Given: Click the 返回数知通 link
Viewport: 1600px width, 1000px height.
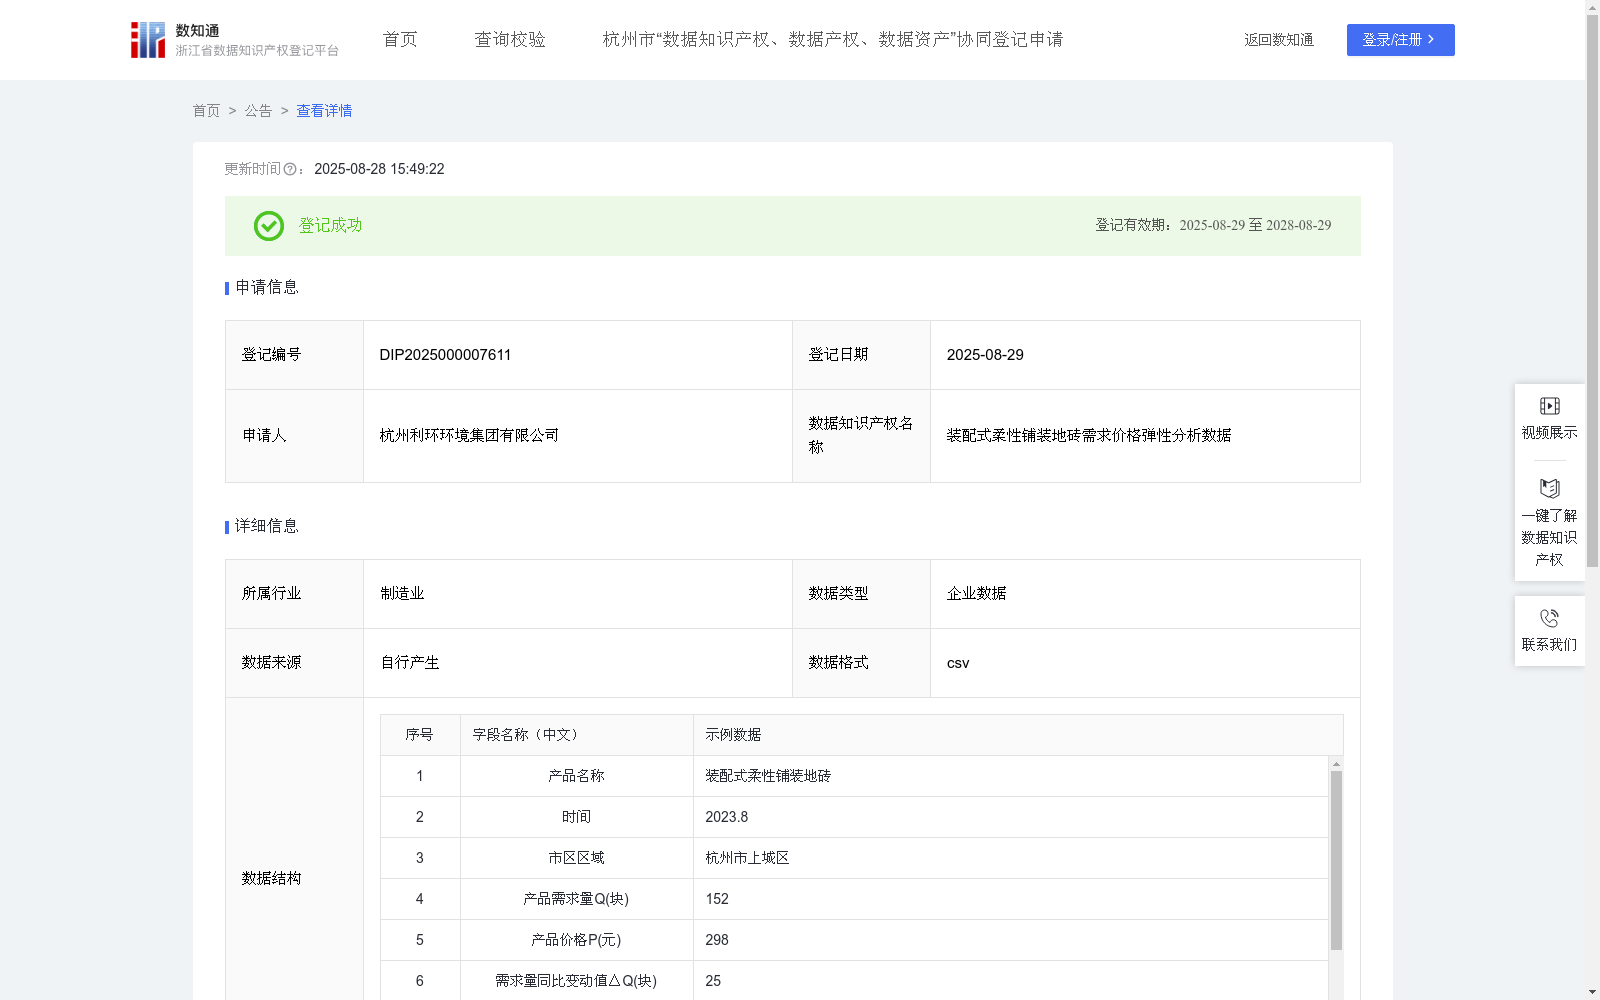Looking at the screenshot, I should pyautogui.click(x=1279, y=40).
